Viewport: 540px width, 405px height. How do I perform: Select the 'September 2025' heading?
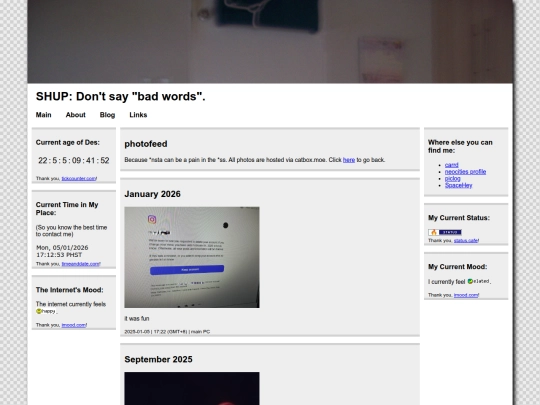pos(158,359)
